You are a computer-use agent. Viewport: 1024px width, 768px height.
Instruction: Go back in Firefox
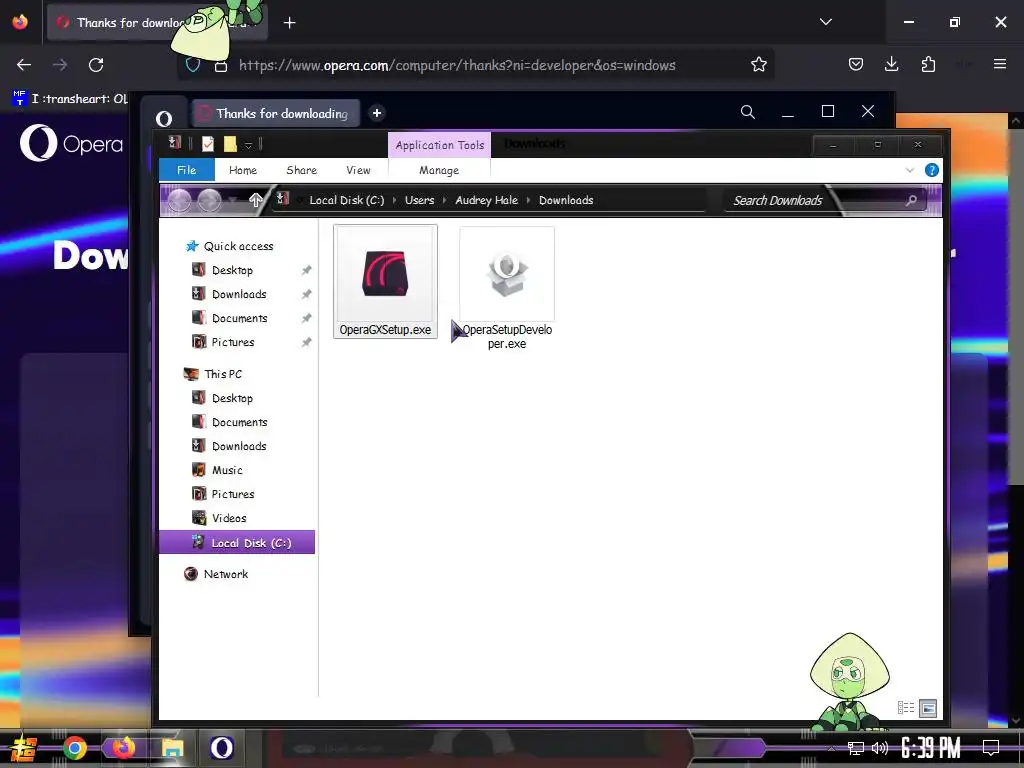[x=24, y=65]
